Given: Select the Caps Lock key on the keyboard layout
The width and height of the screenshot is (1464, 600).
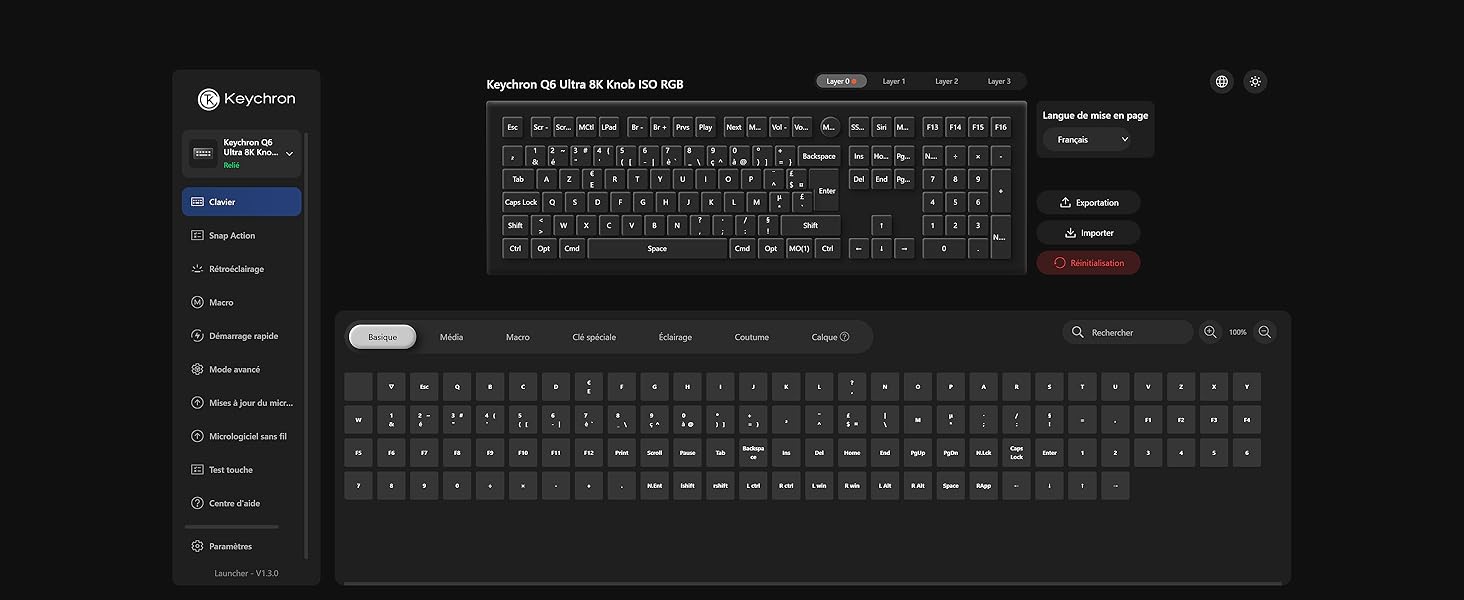Looking at the screenshot, I should click(x=521, y=202).
